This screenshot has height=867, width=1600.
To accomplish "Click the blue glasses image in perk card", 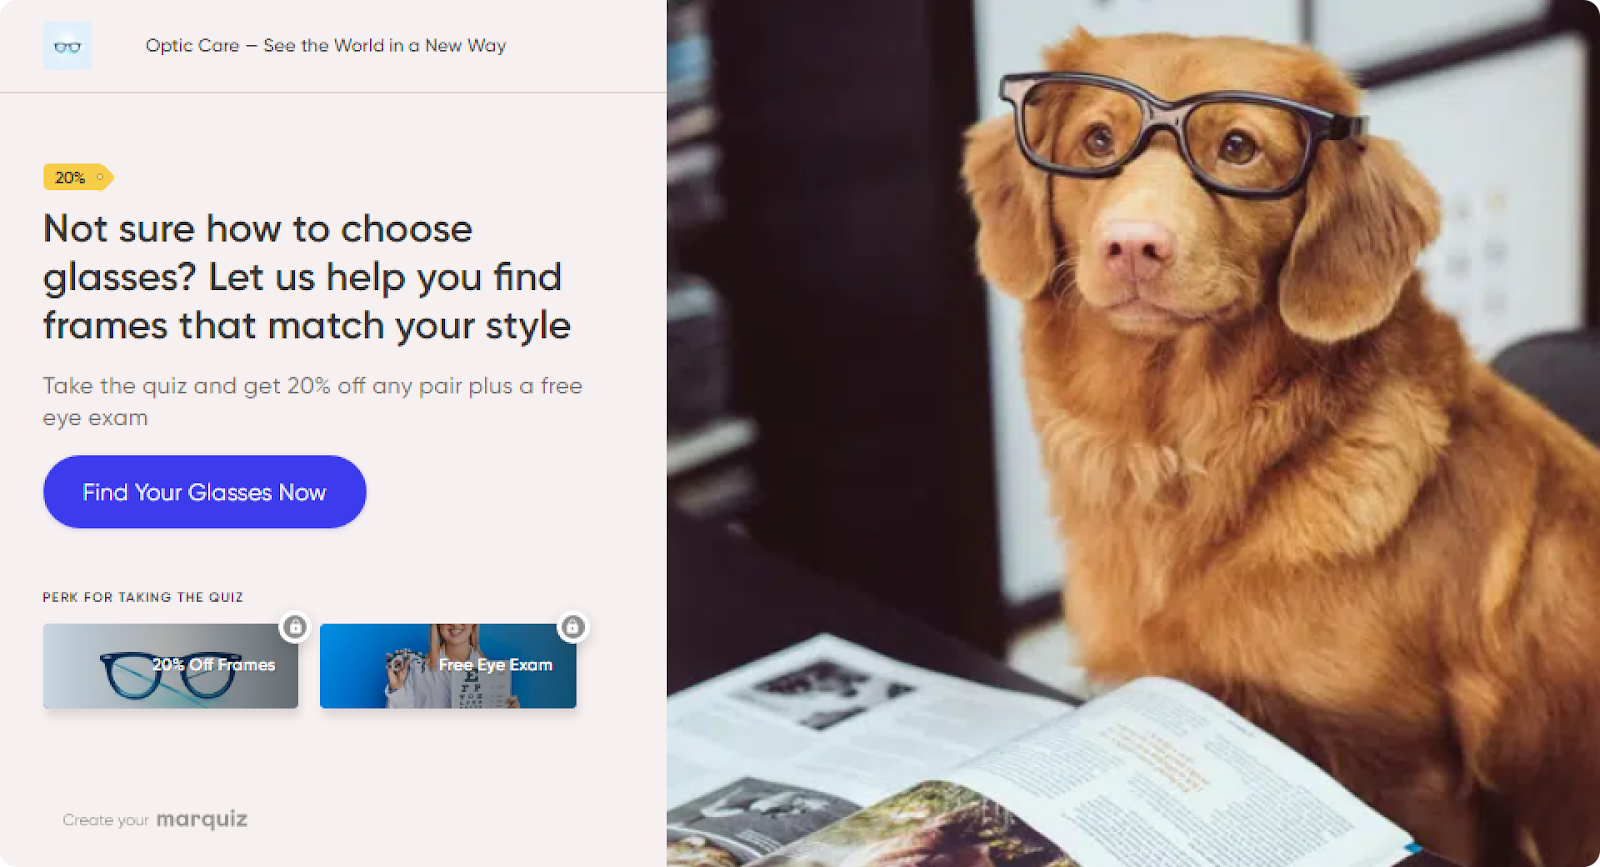I will 167,674.
